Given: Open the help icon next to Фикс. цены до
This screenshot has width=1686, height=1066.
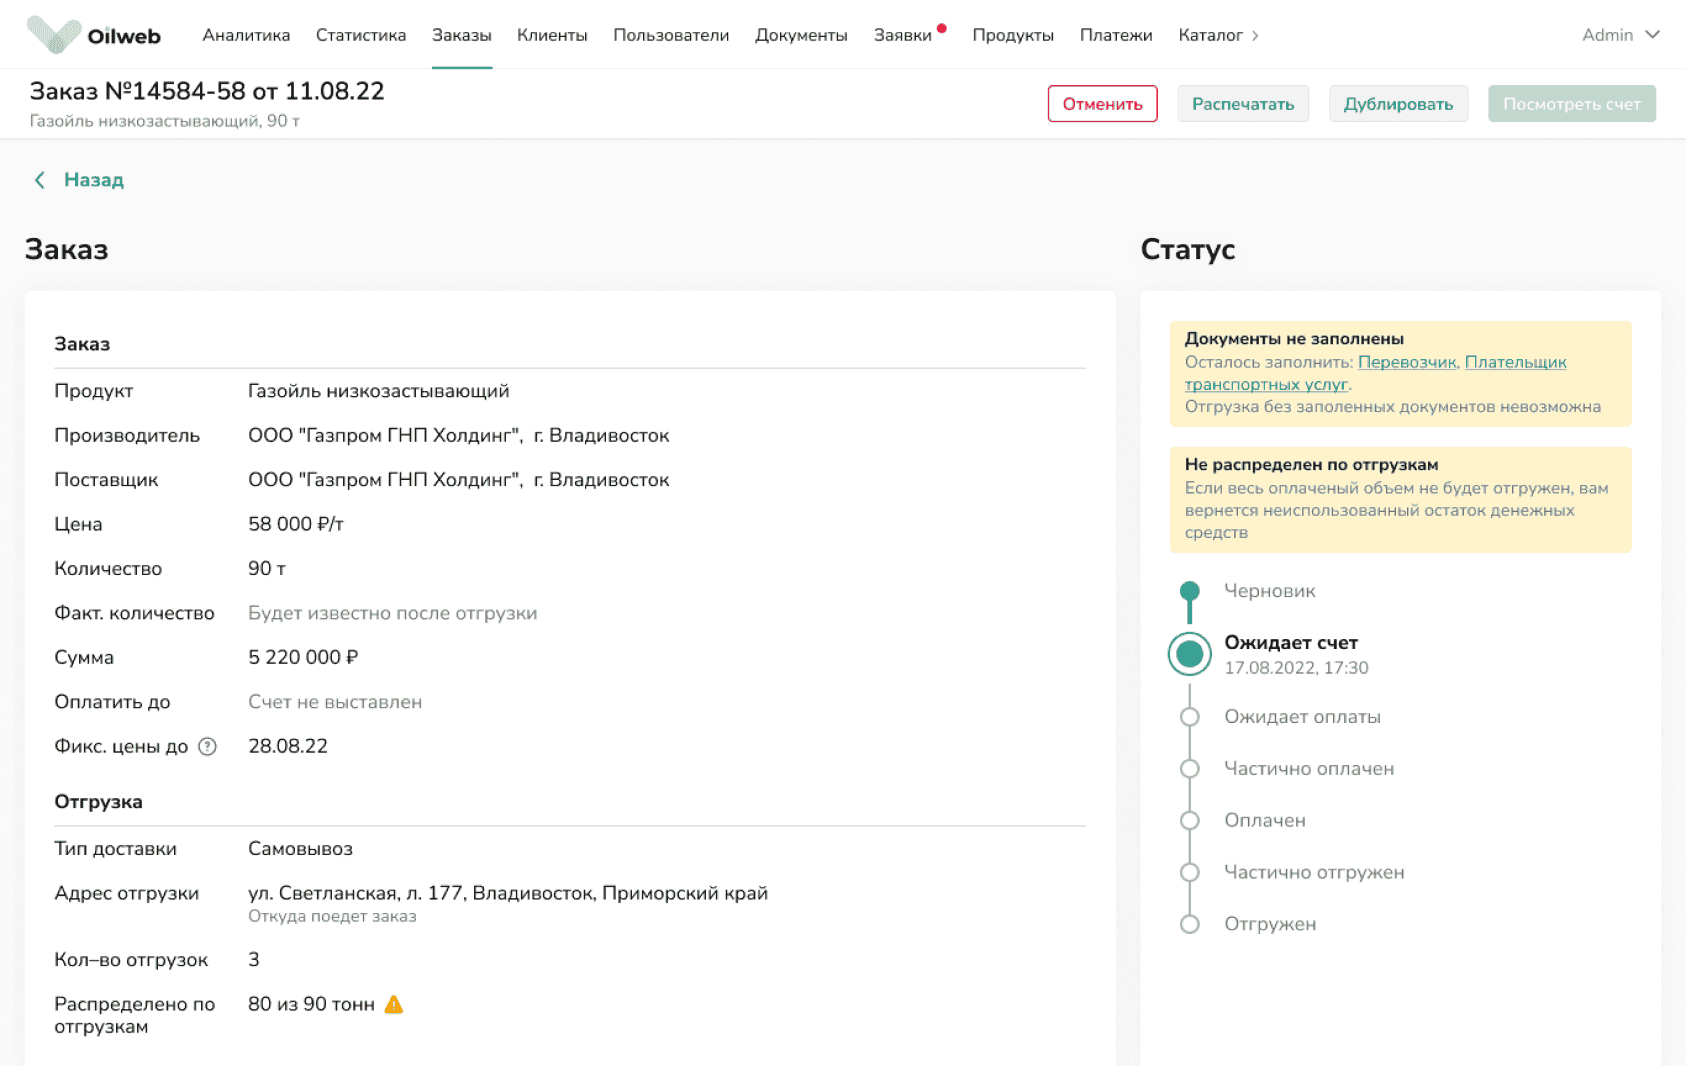Looking at the screenshot, I should [x=207, y=746].
